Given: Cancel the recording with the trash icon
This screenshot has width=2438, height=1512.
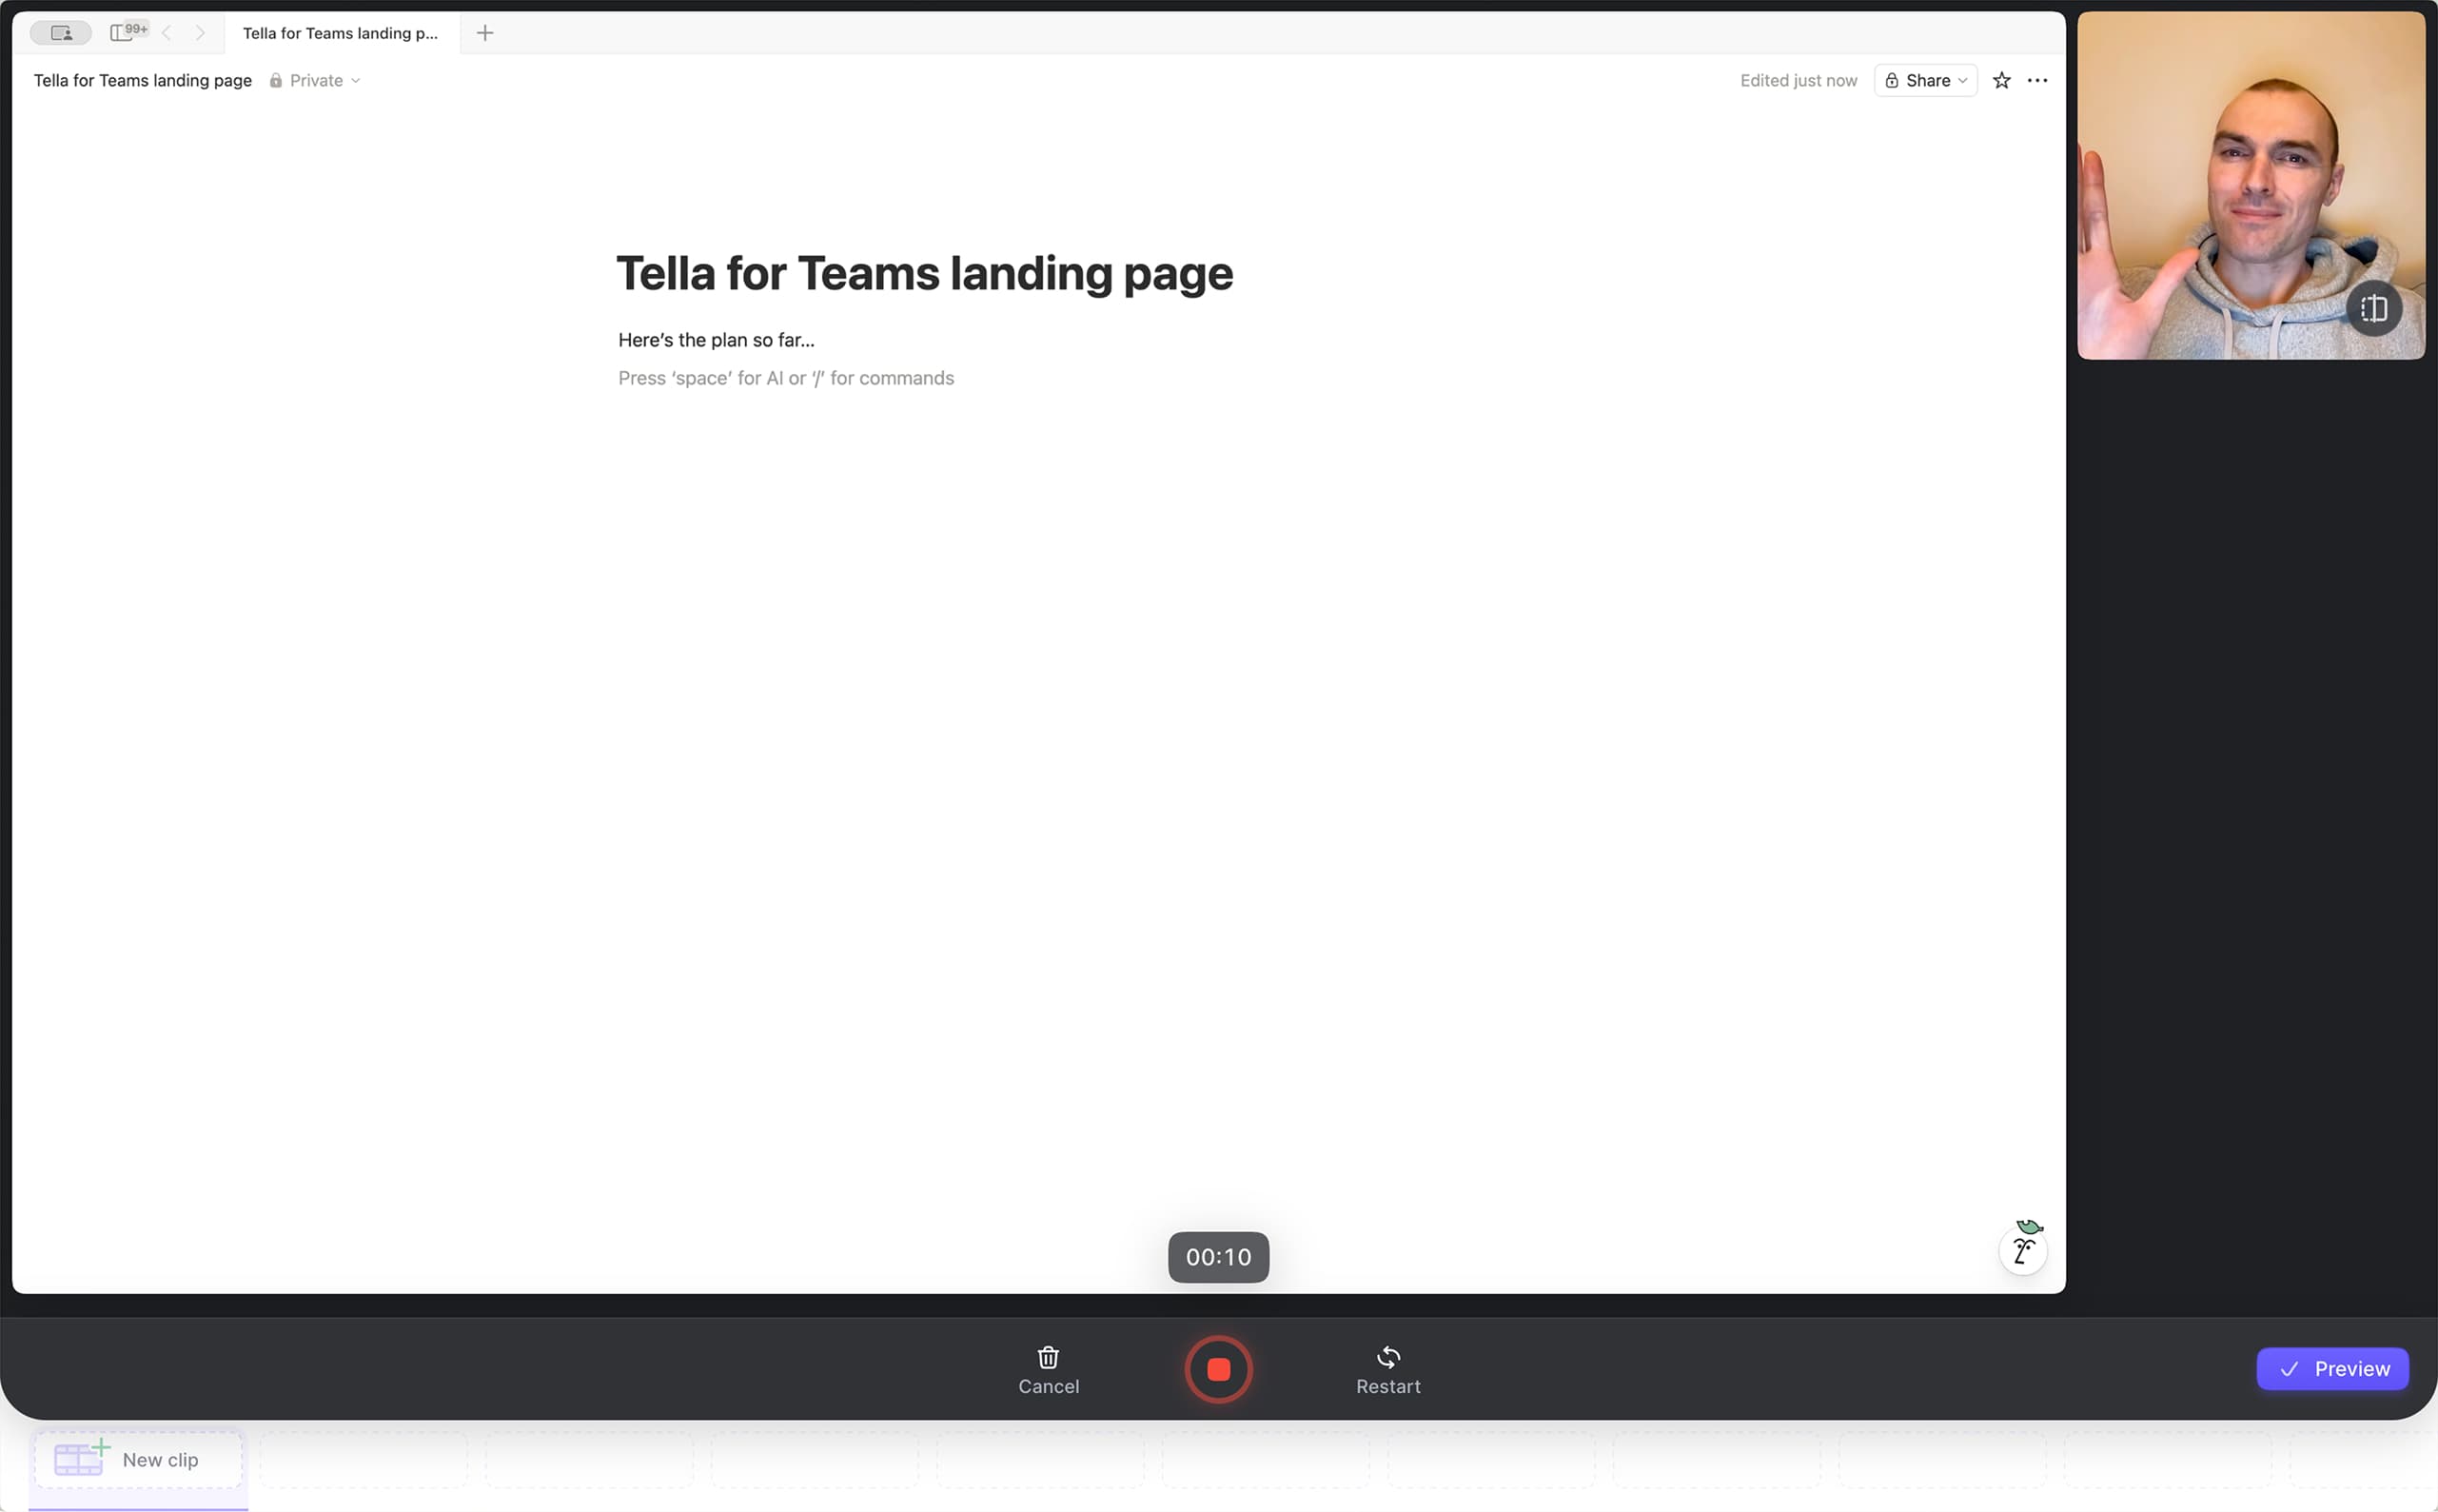Looking at the screenshot, I should (1048, 1369).
